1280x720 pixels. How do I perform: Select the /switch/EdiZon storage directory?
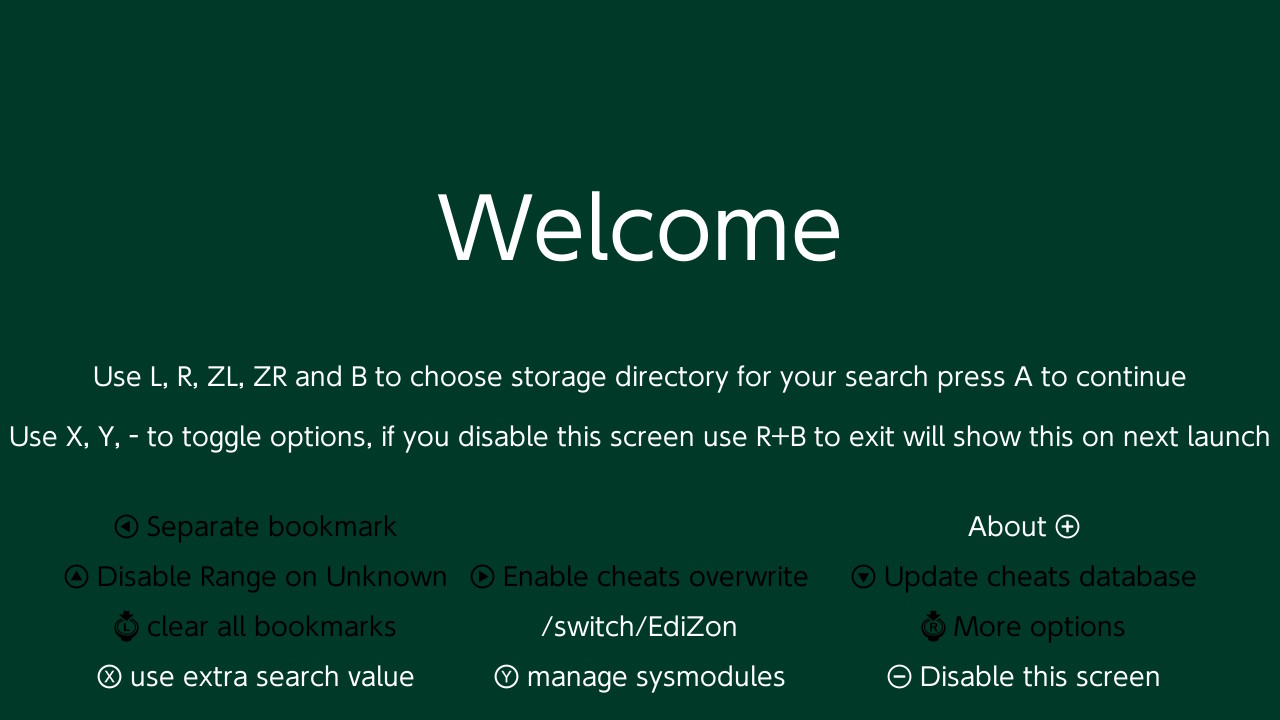coord(639,627)
